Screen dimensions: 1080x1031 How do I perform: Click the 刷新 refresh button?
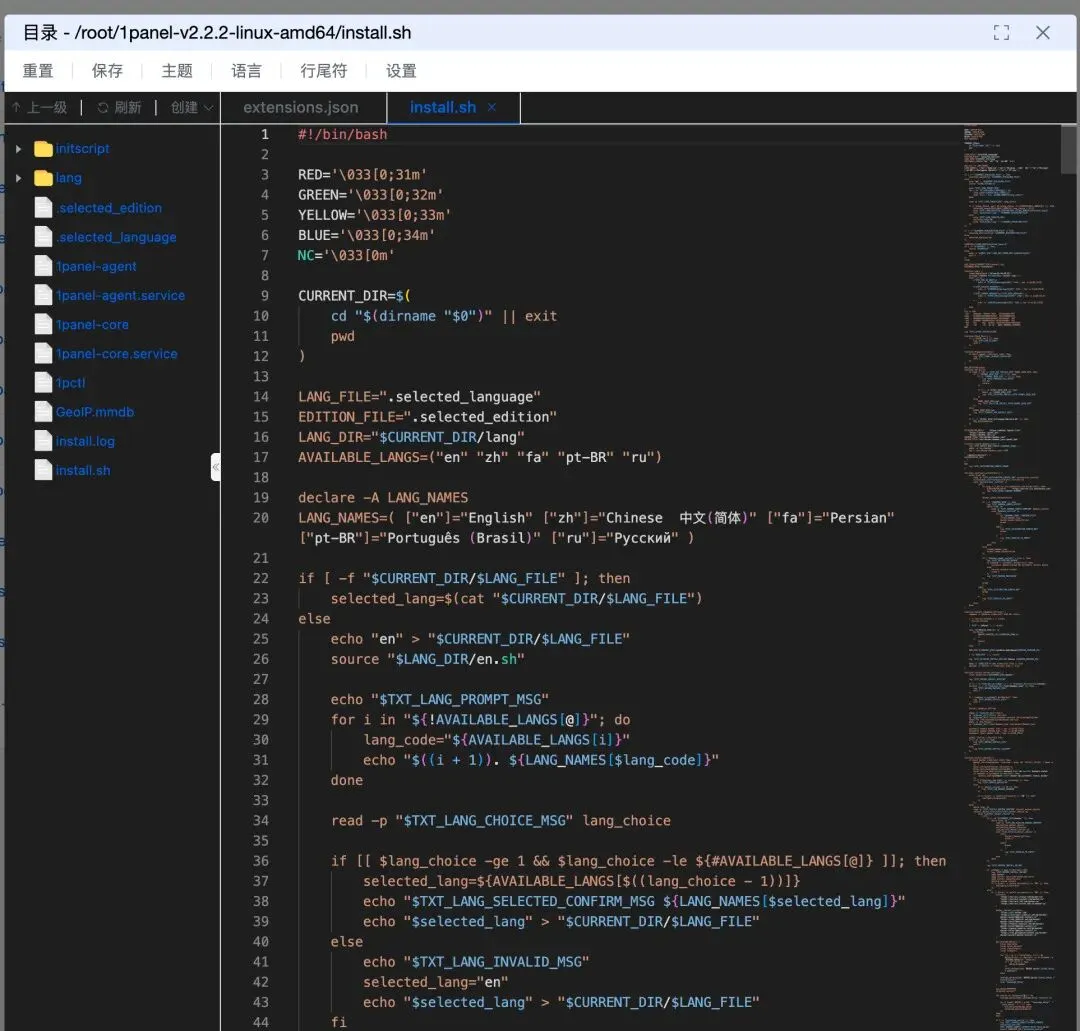(x=119, y=107)
